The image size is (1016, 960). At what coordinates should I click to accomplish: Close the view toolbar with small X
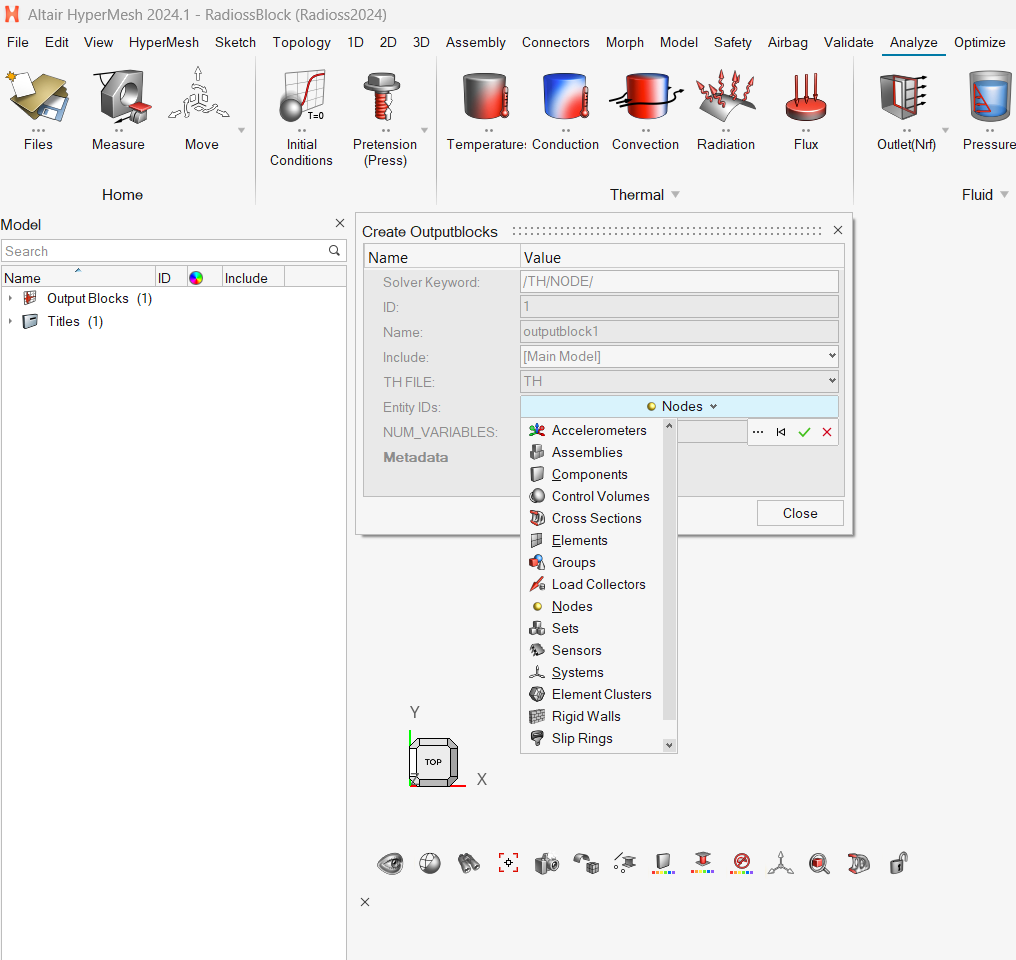click(x=365, y=902)
